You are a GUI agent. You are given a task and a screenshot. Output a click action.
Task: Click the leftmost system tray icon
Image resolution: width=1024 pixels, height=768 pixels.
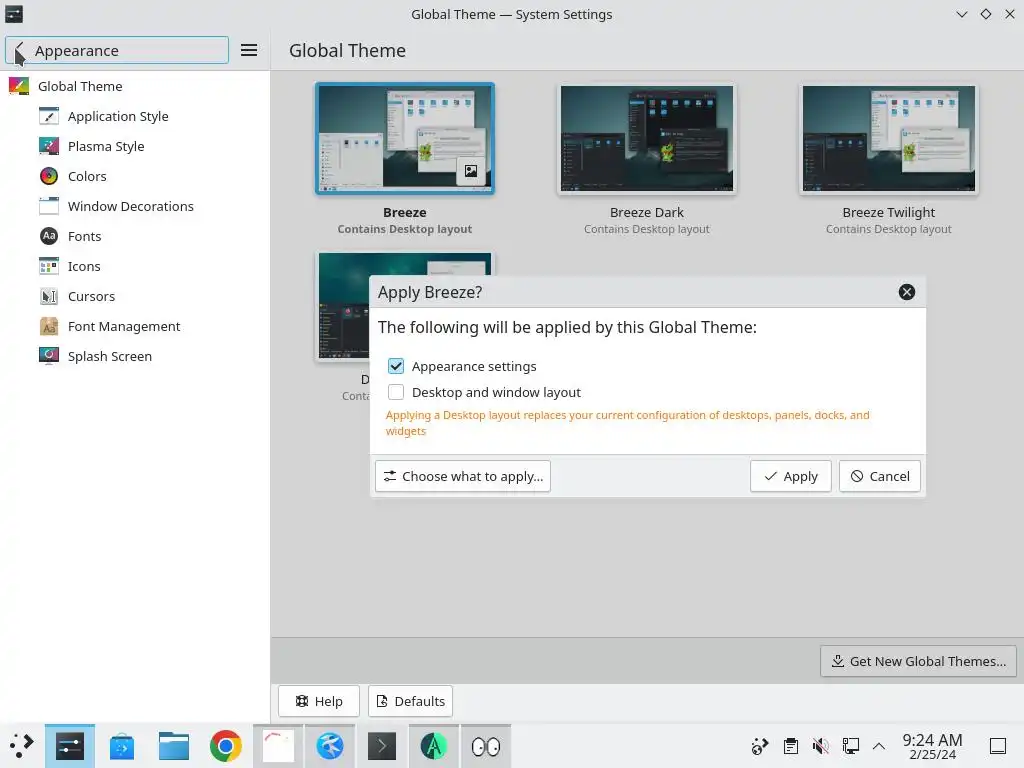click(760, 746)
